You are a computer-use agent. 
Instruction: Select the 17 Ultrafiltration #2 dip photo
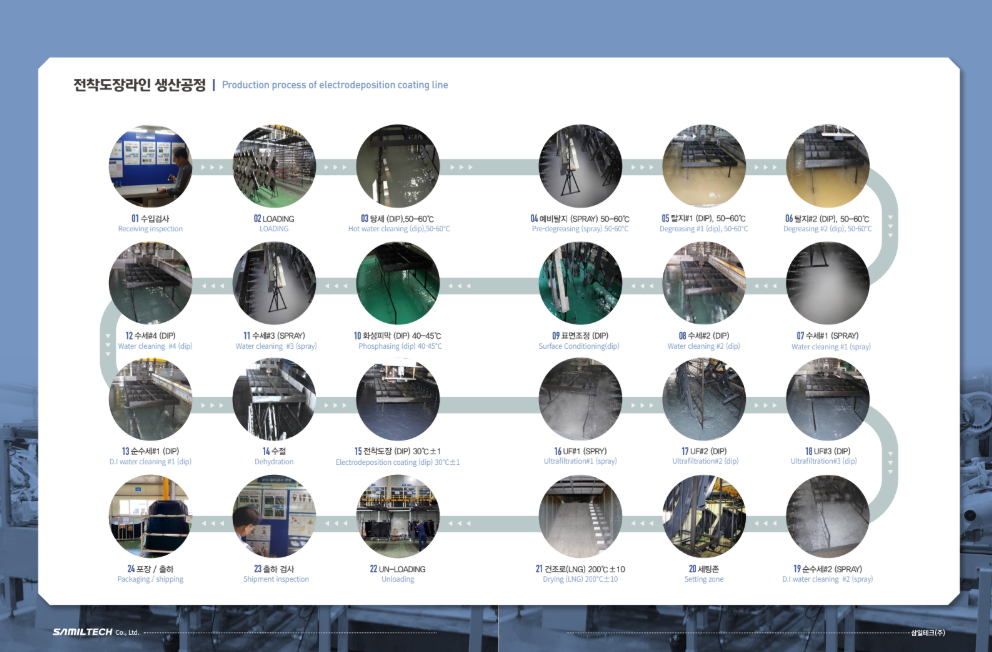[704, 400]
